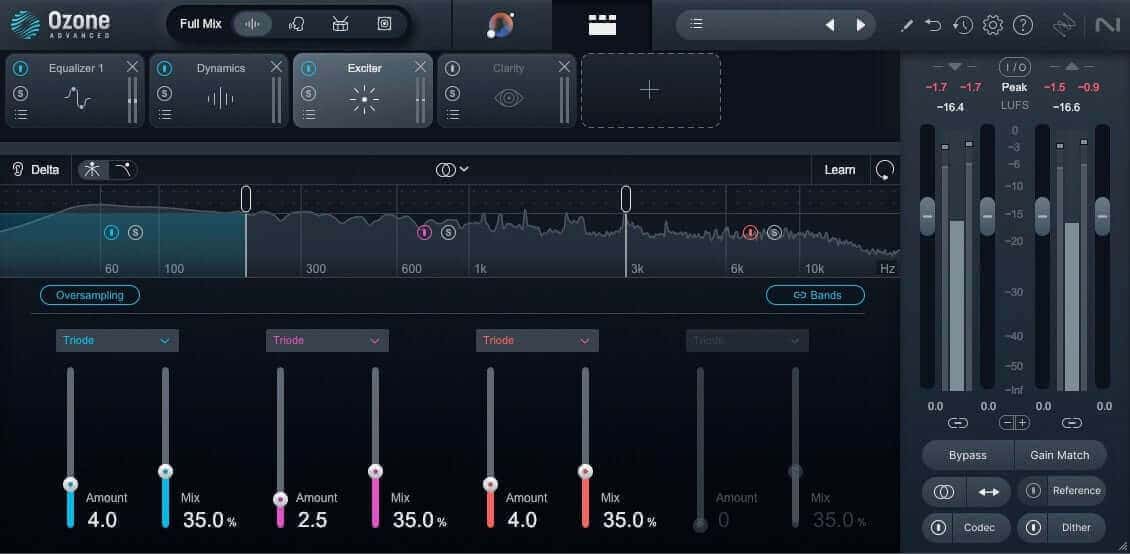Image resolution: width=1130 pixels, height=554 pixels.
Task: Toggle the Delta listen button
Action: point(36,170)
